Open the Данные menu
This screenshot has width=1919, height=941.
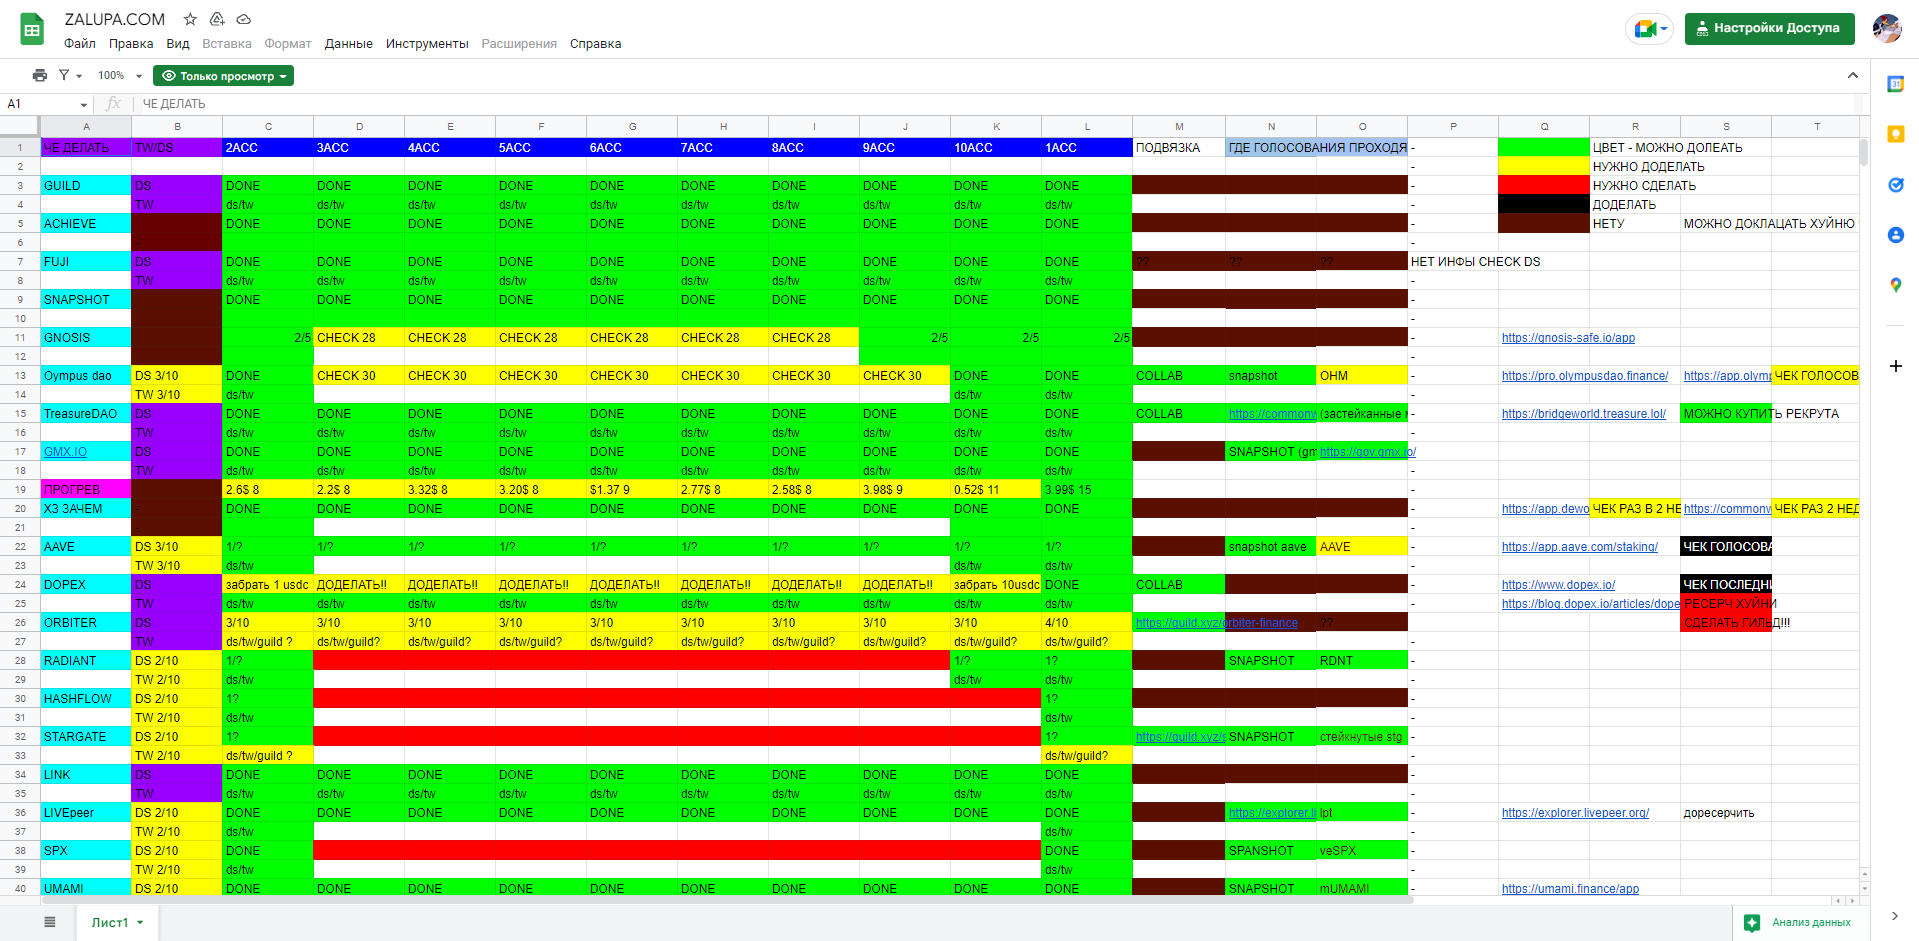348,44
